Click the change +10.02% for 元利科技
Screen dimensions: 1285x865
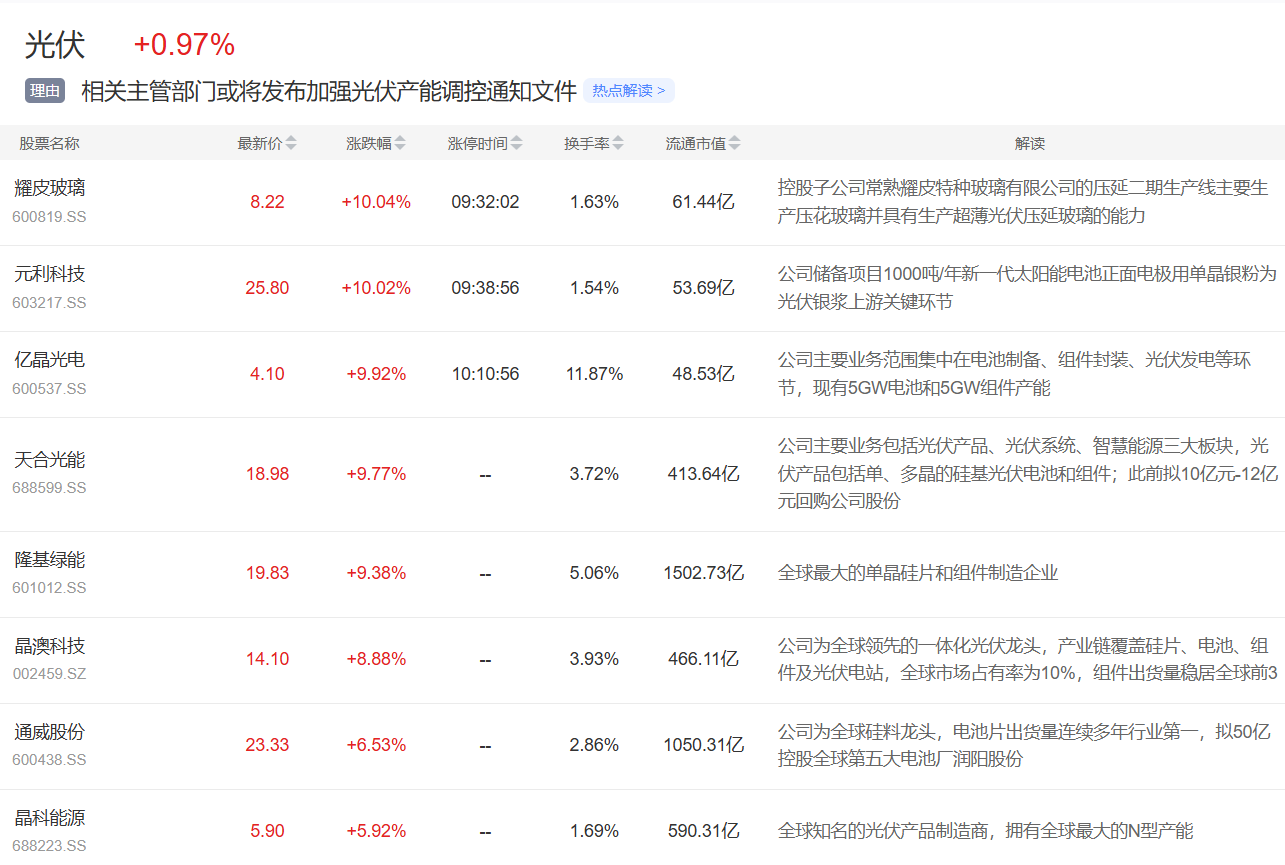pos(376,288)
